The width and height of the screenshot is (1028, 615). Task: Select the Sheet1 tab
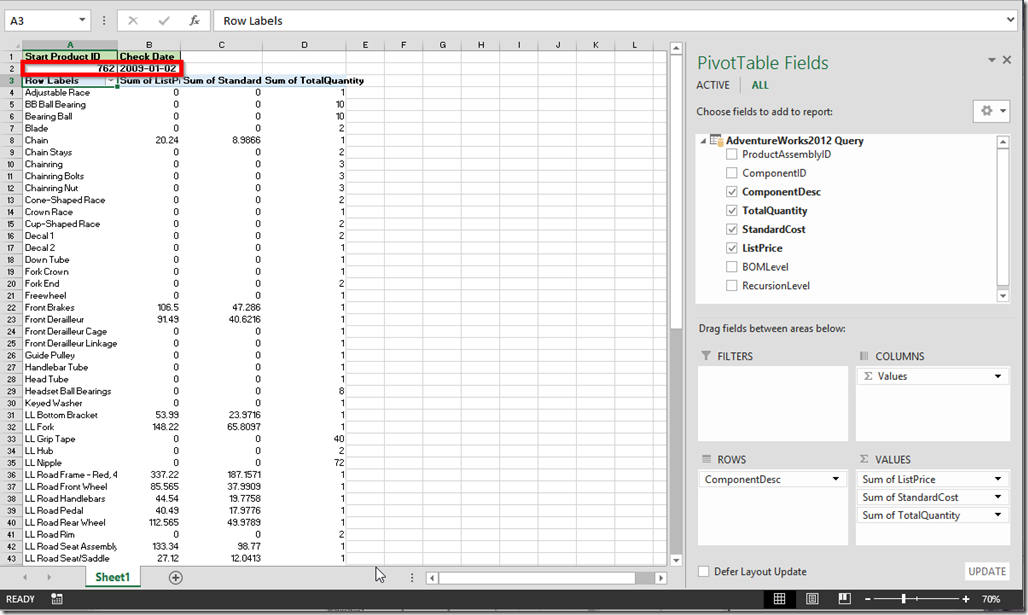tap(113, 577)
